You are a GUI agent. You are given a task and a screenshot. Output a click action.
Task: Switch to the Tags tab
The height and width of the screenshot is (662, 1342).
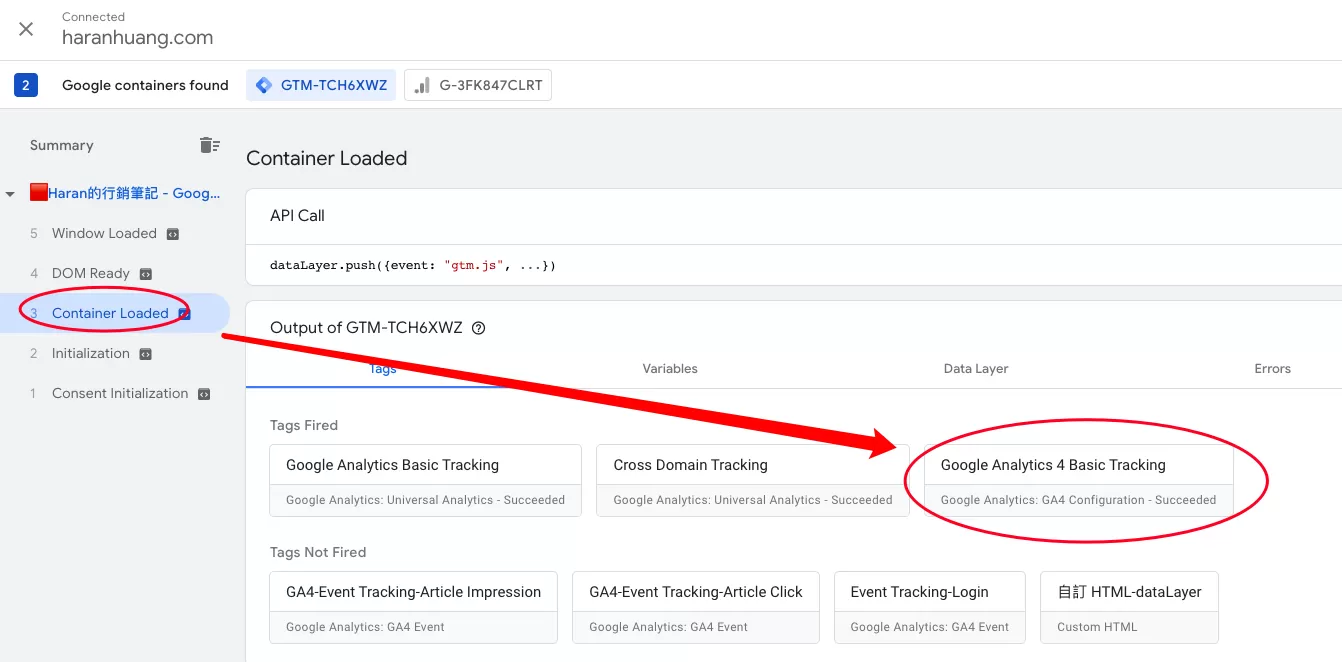click(383, 368)
